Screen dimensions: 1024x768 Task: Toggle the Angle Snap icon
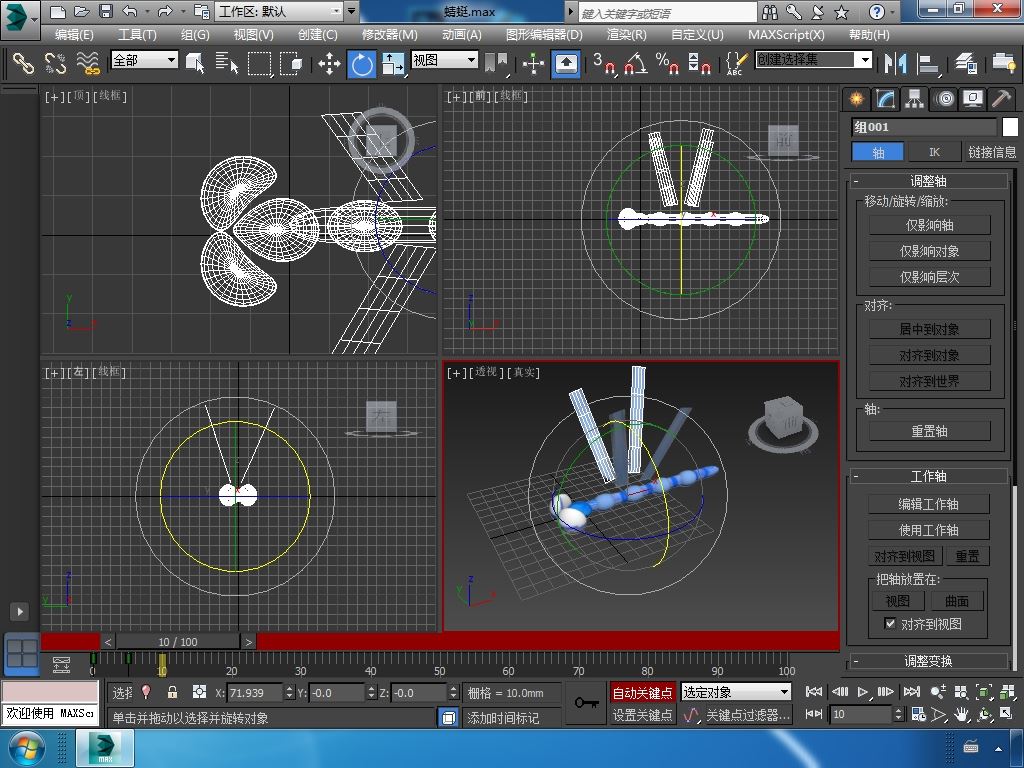[634, 65]
